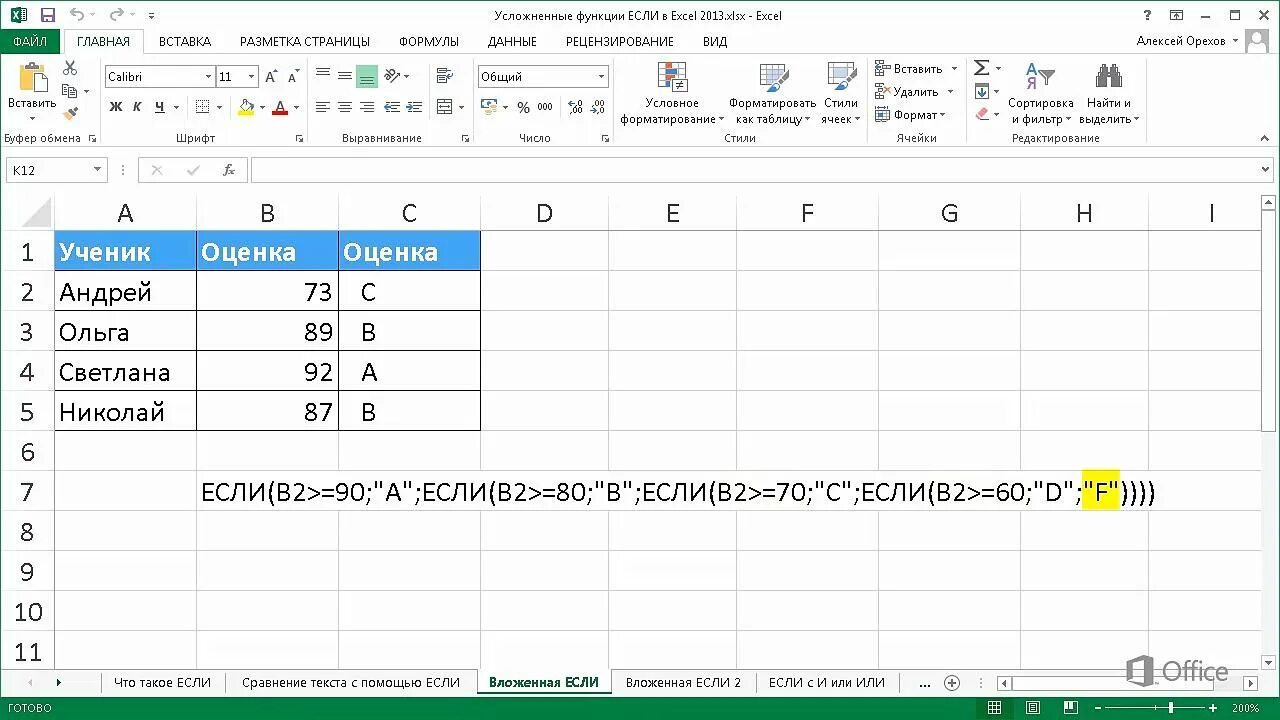
Task: Click the Merge and Center icon
Action: pos(444,107)
